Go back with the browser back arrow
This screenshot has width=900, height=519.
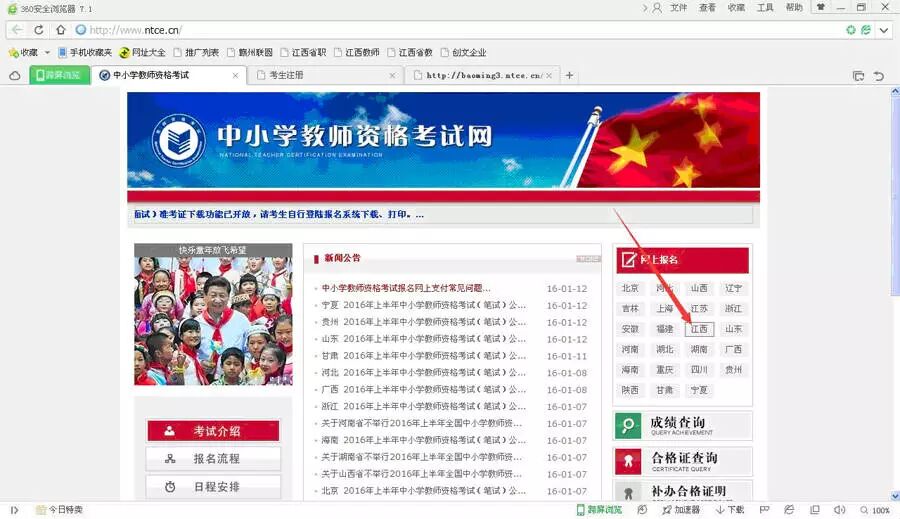tap(17, 30)
